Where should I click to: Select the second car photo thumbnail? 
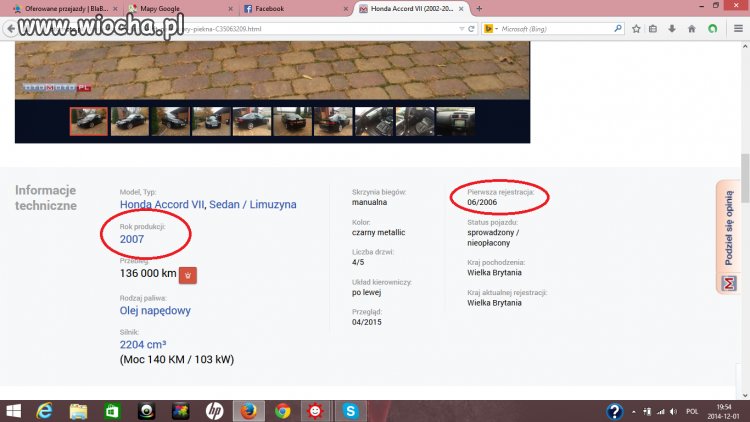point(130,122)
